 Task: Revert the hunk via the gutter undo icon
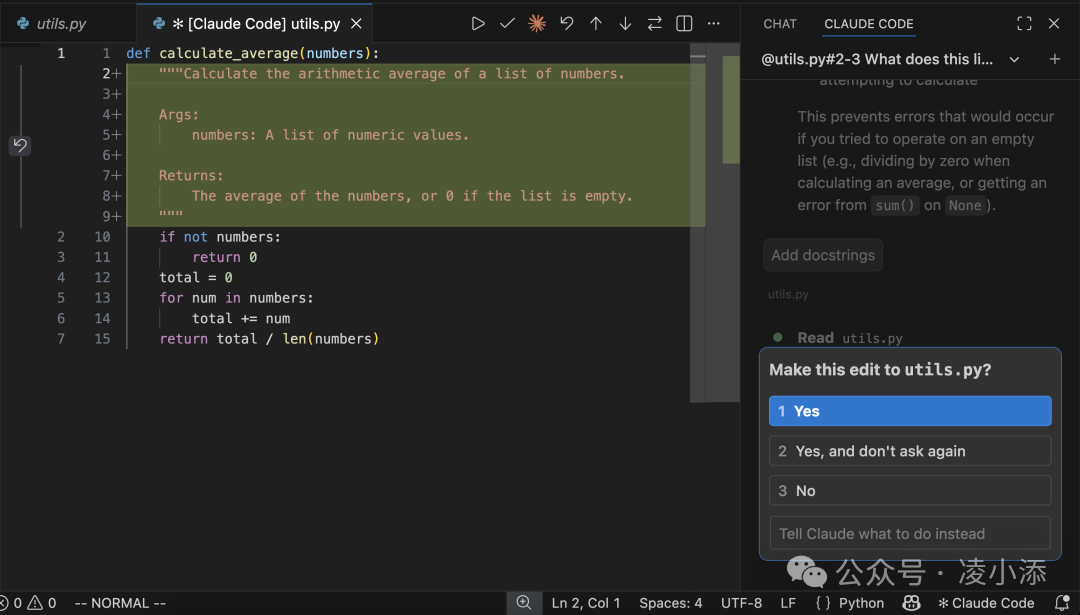20,145
